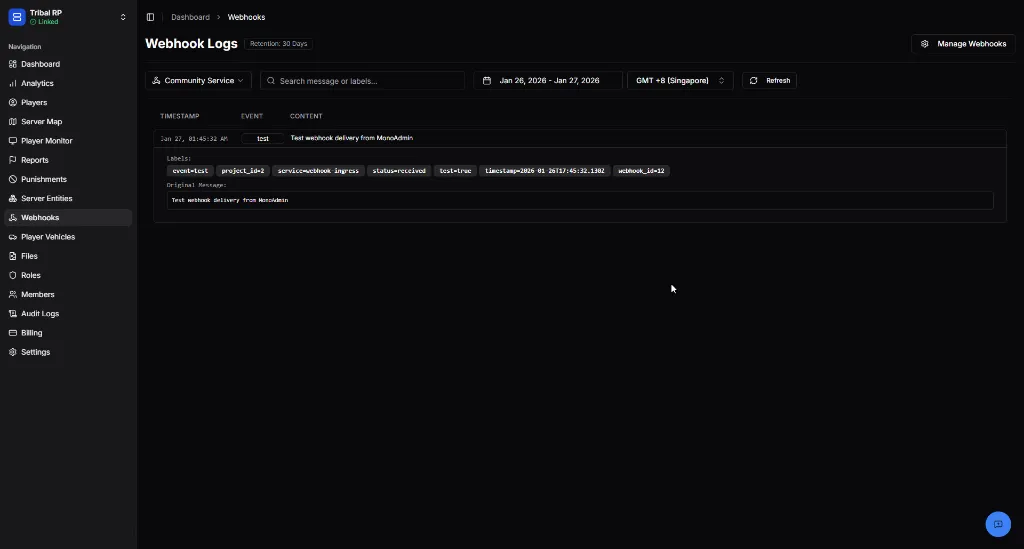Click the Punishments ban icon

tap(12, 180)
